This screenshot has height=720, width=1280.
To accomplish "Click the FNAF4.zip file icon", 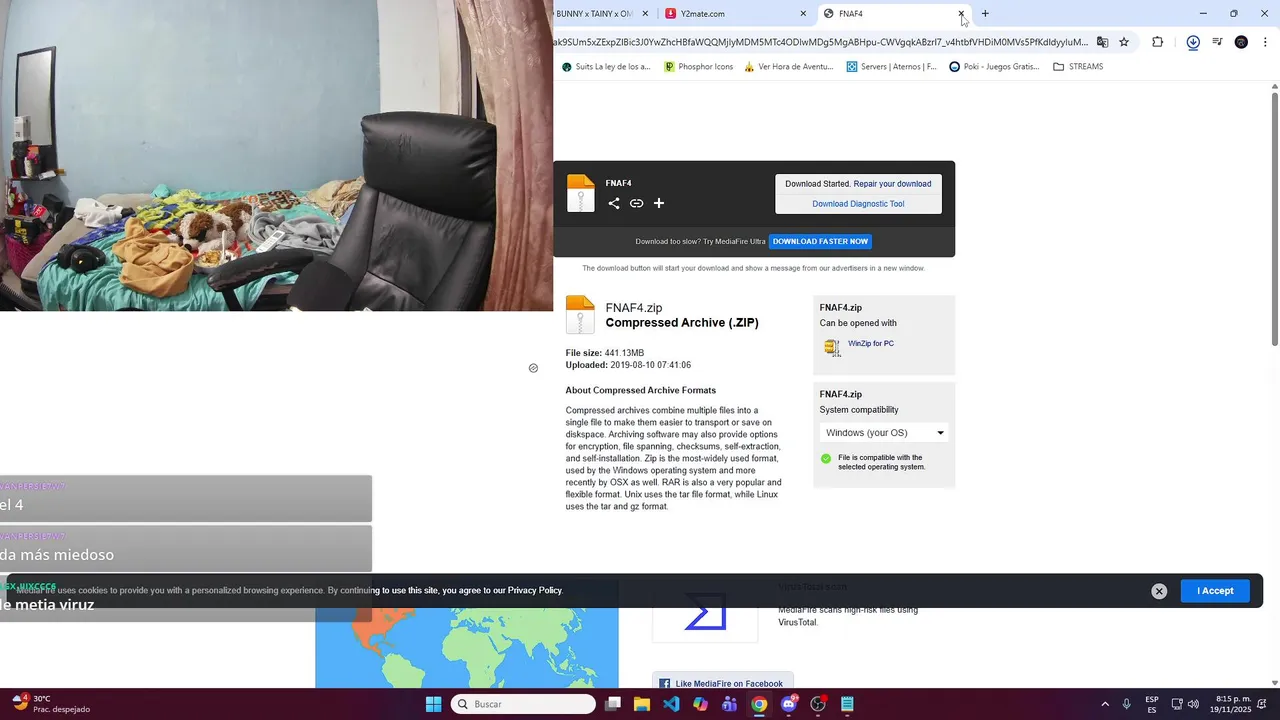I will point(580,315).
